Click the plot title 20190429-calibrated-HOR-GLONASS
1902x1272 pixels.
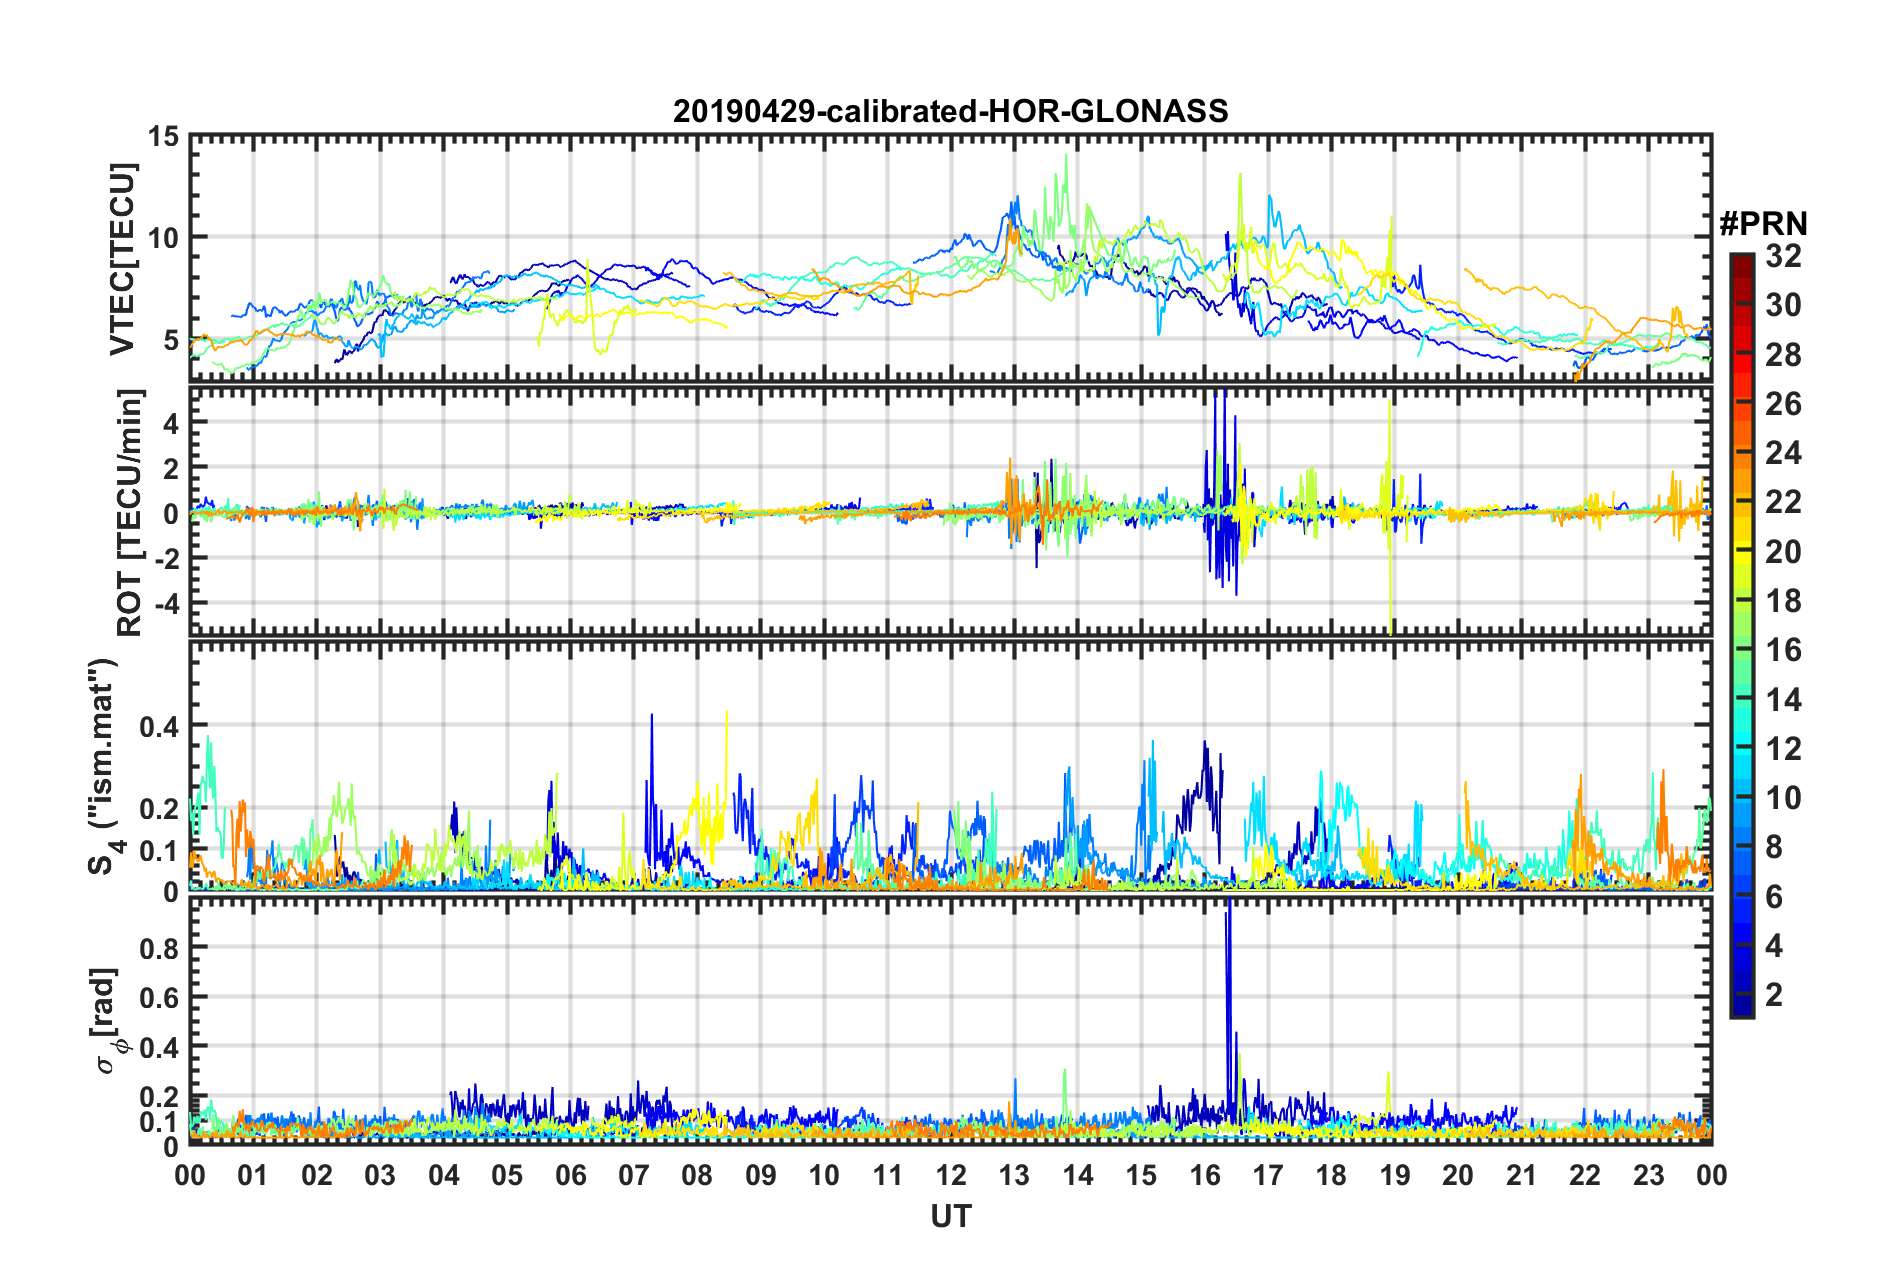click(x=950, y=110)
